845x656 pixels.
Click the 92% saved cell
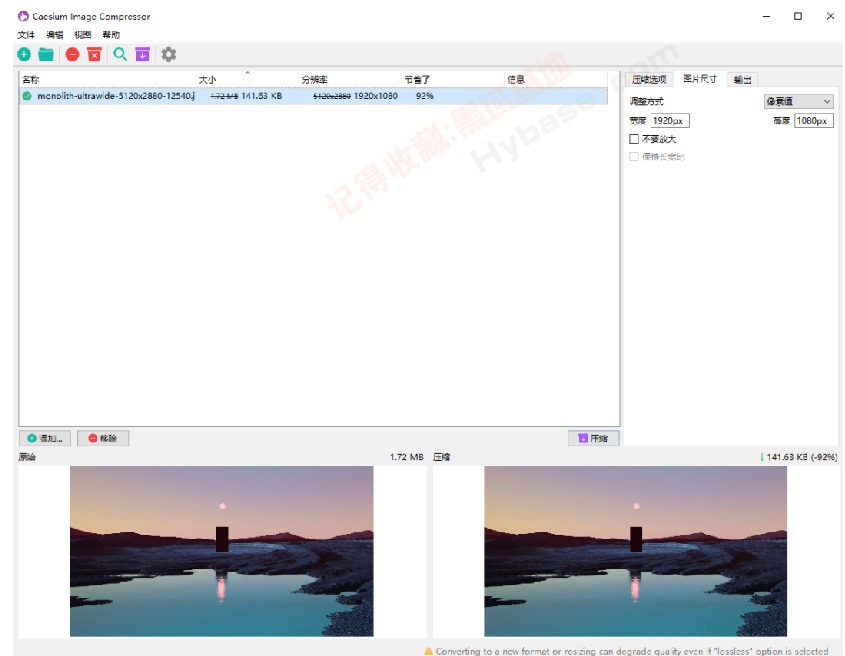tap(425, 96)
